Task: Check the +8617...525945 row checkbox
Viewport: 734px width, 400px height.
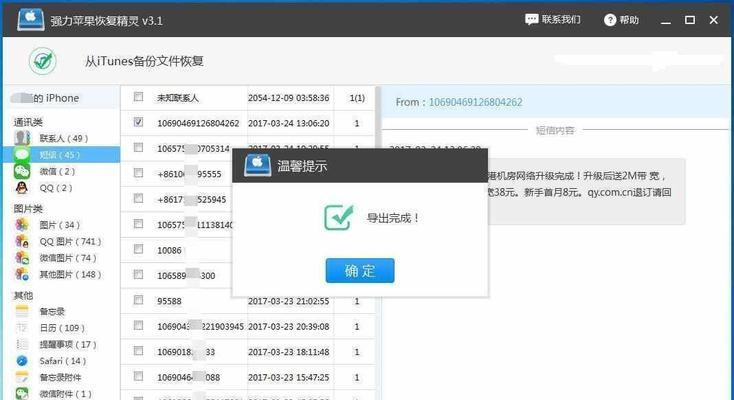Action: point(138,198)
